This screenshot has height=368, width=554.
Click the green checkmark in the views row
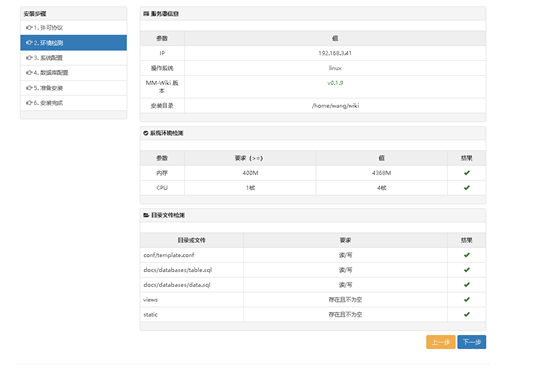point(467,299)
